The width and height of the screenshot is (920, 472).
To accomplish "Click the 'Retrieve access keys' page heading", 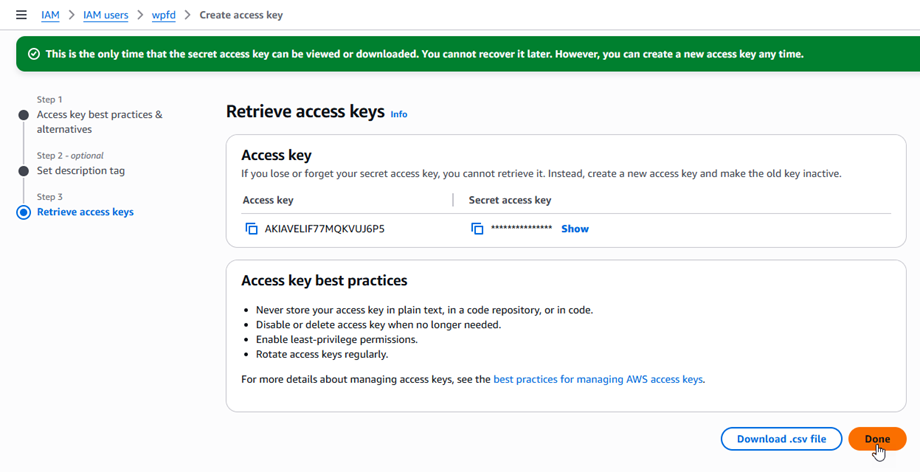I will (305, 112).
